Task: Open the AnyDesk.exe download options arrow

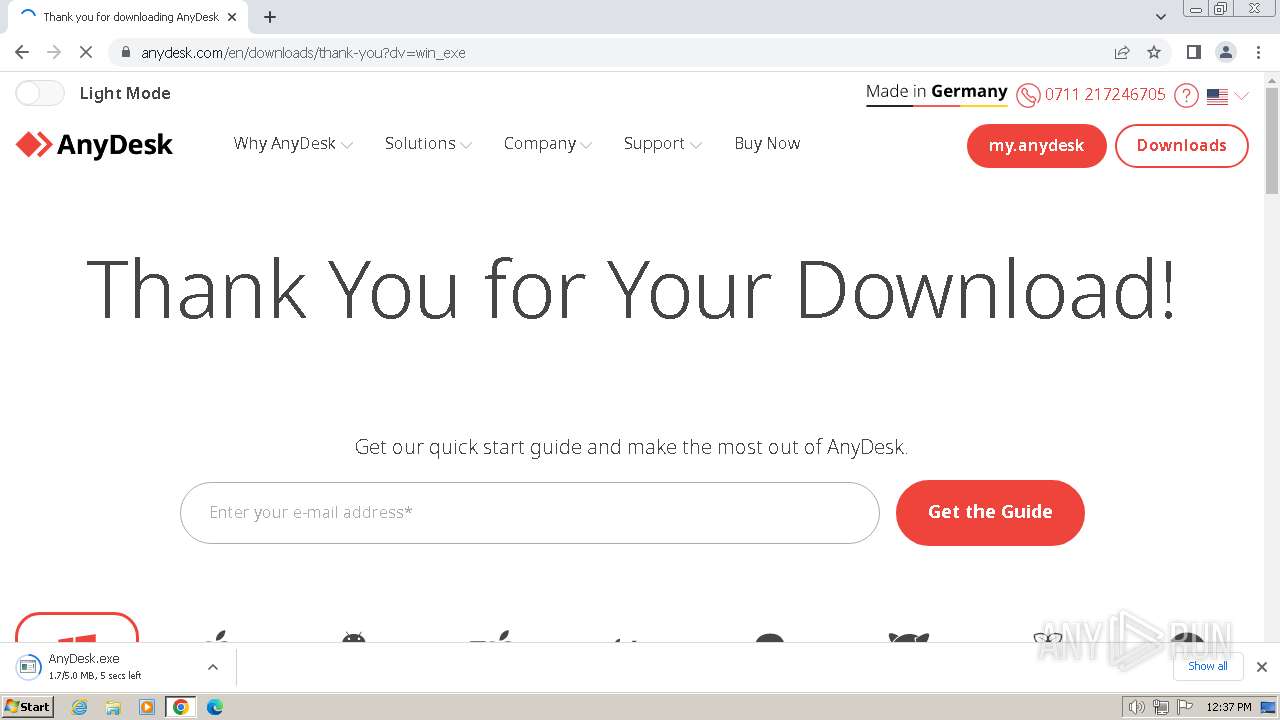Action: tap(212, 667)
